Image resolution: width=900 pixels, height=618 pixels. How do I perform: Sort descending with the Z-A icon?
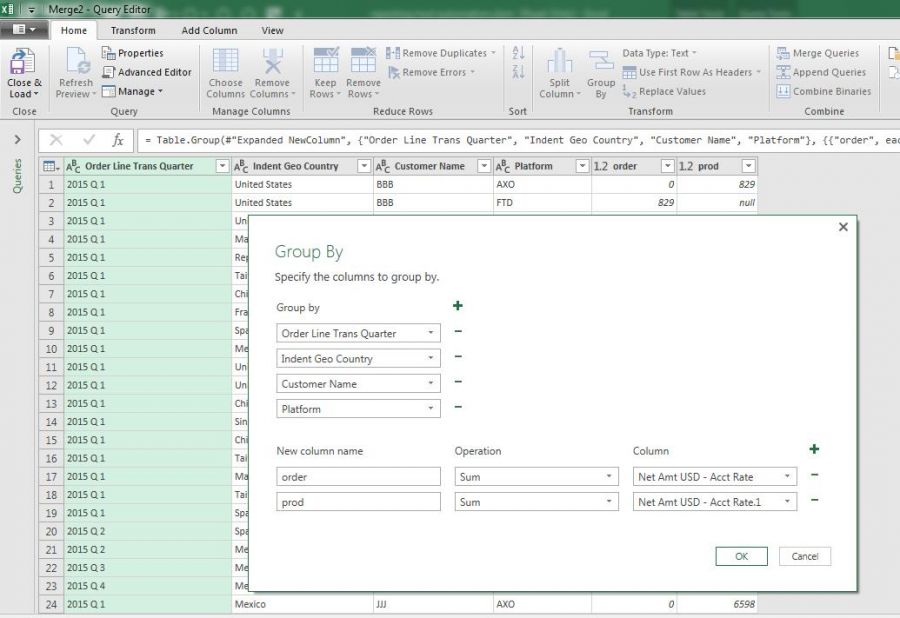[518, 72]
